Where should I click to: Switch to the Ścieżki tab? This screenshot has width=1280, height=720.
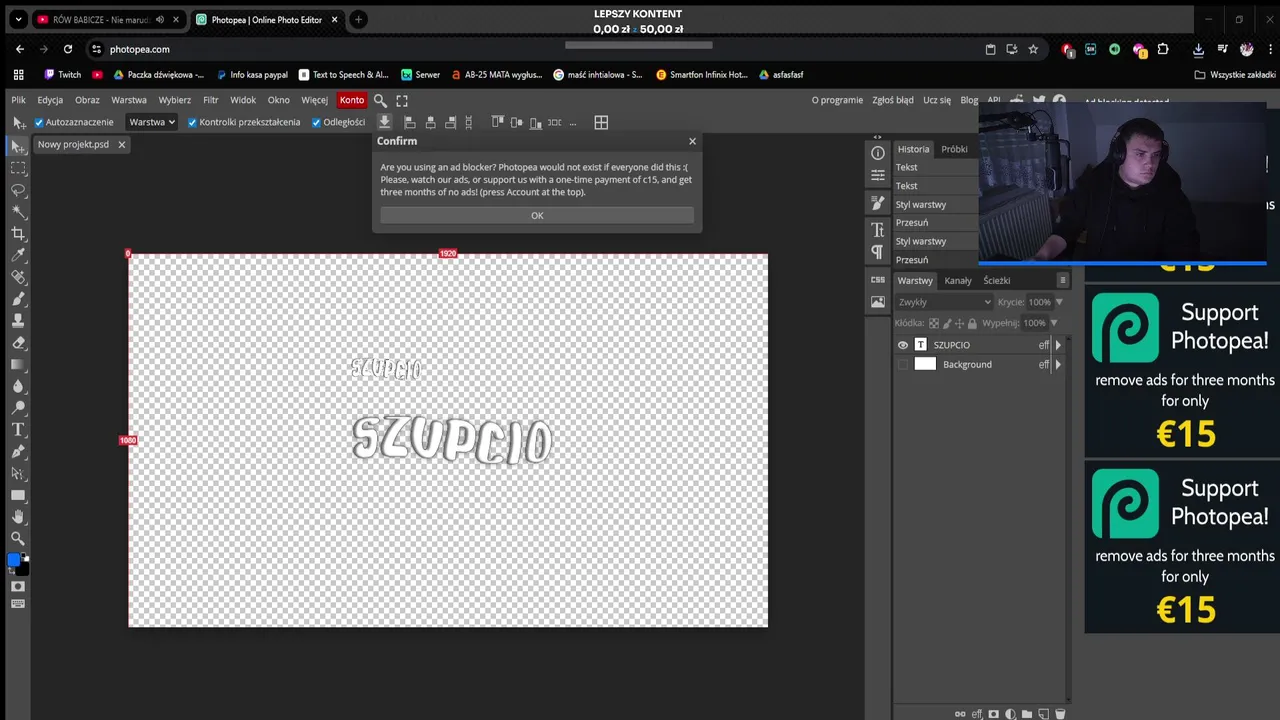click(x=996, y=280)
